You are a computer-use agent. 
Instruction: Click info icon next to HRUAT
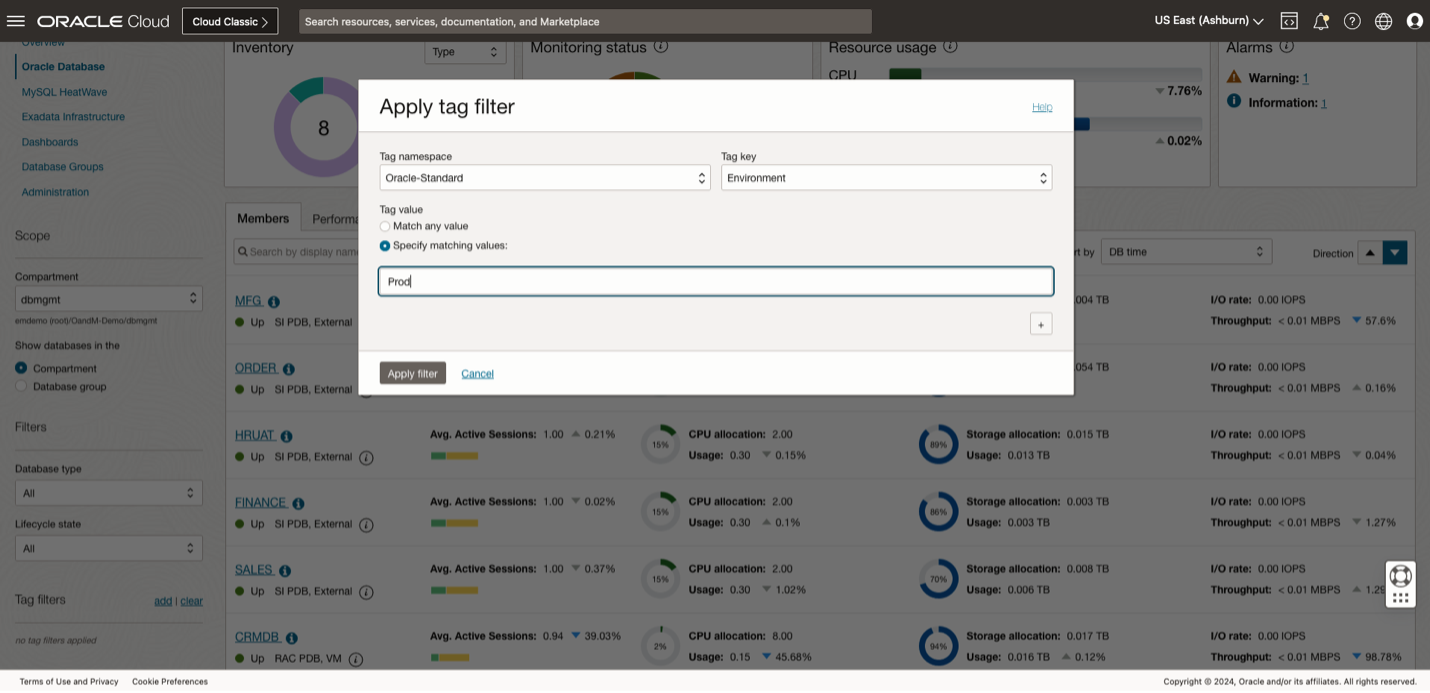[287, 436]
